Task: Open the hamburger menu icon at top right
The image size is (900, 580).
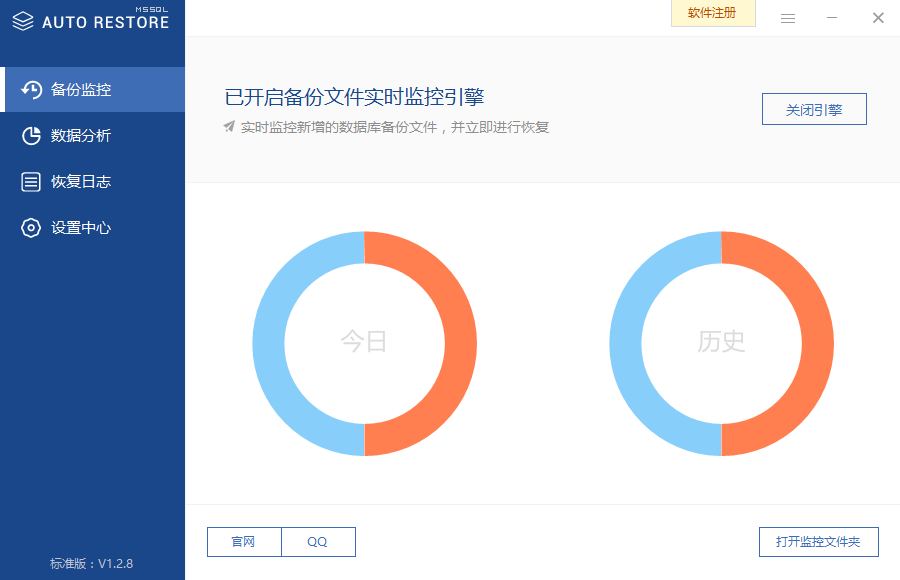Action: point(788,17)
